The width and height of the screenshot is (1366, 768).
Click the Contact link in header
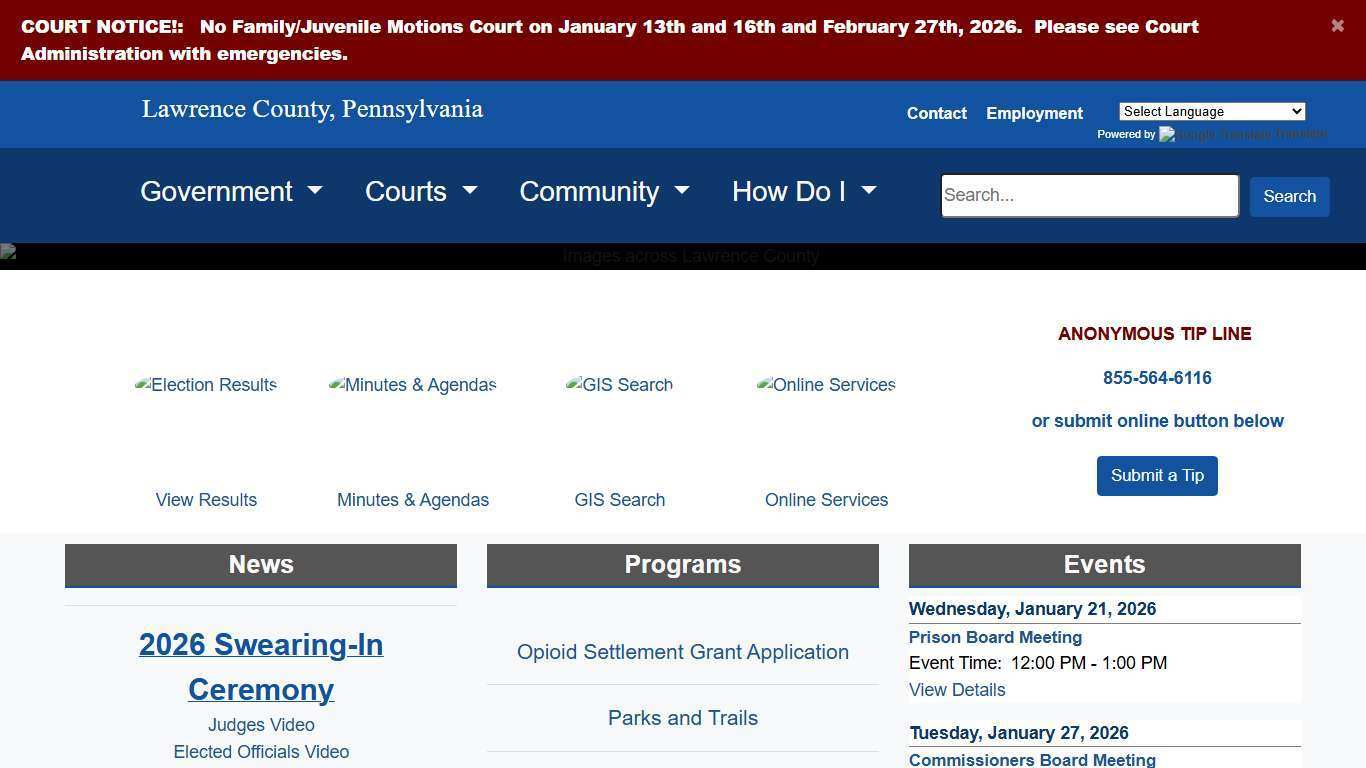point(936,113)
